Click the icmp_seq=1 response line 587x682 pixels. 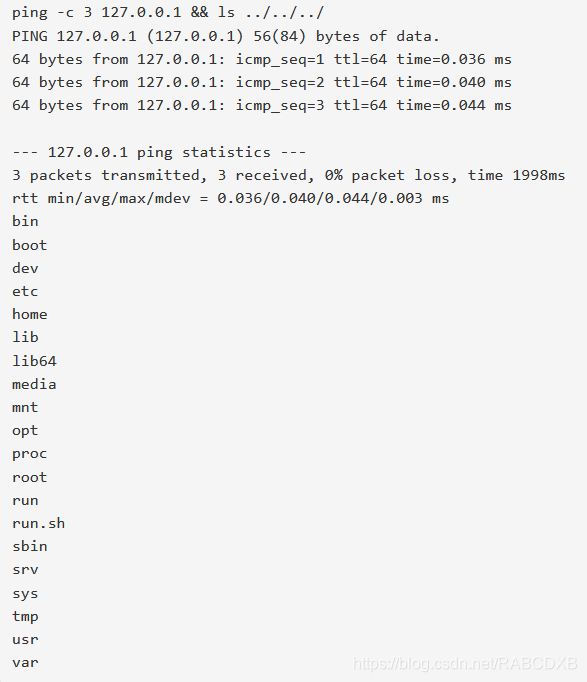(262, 59)
